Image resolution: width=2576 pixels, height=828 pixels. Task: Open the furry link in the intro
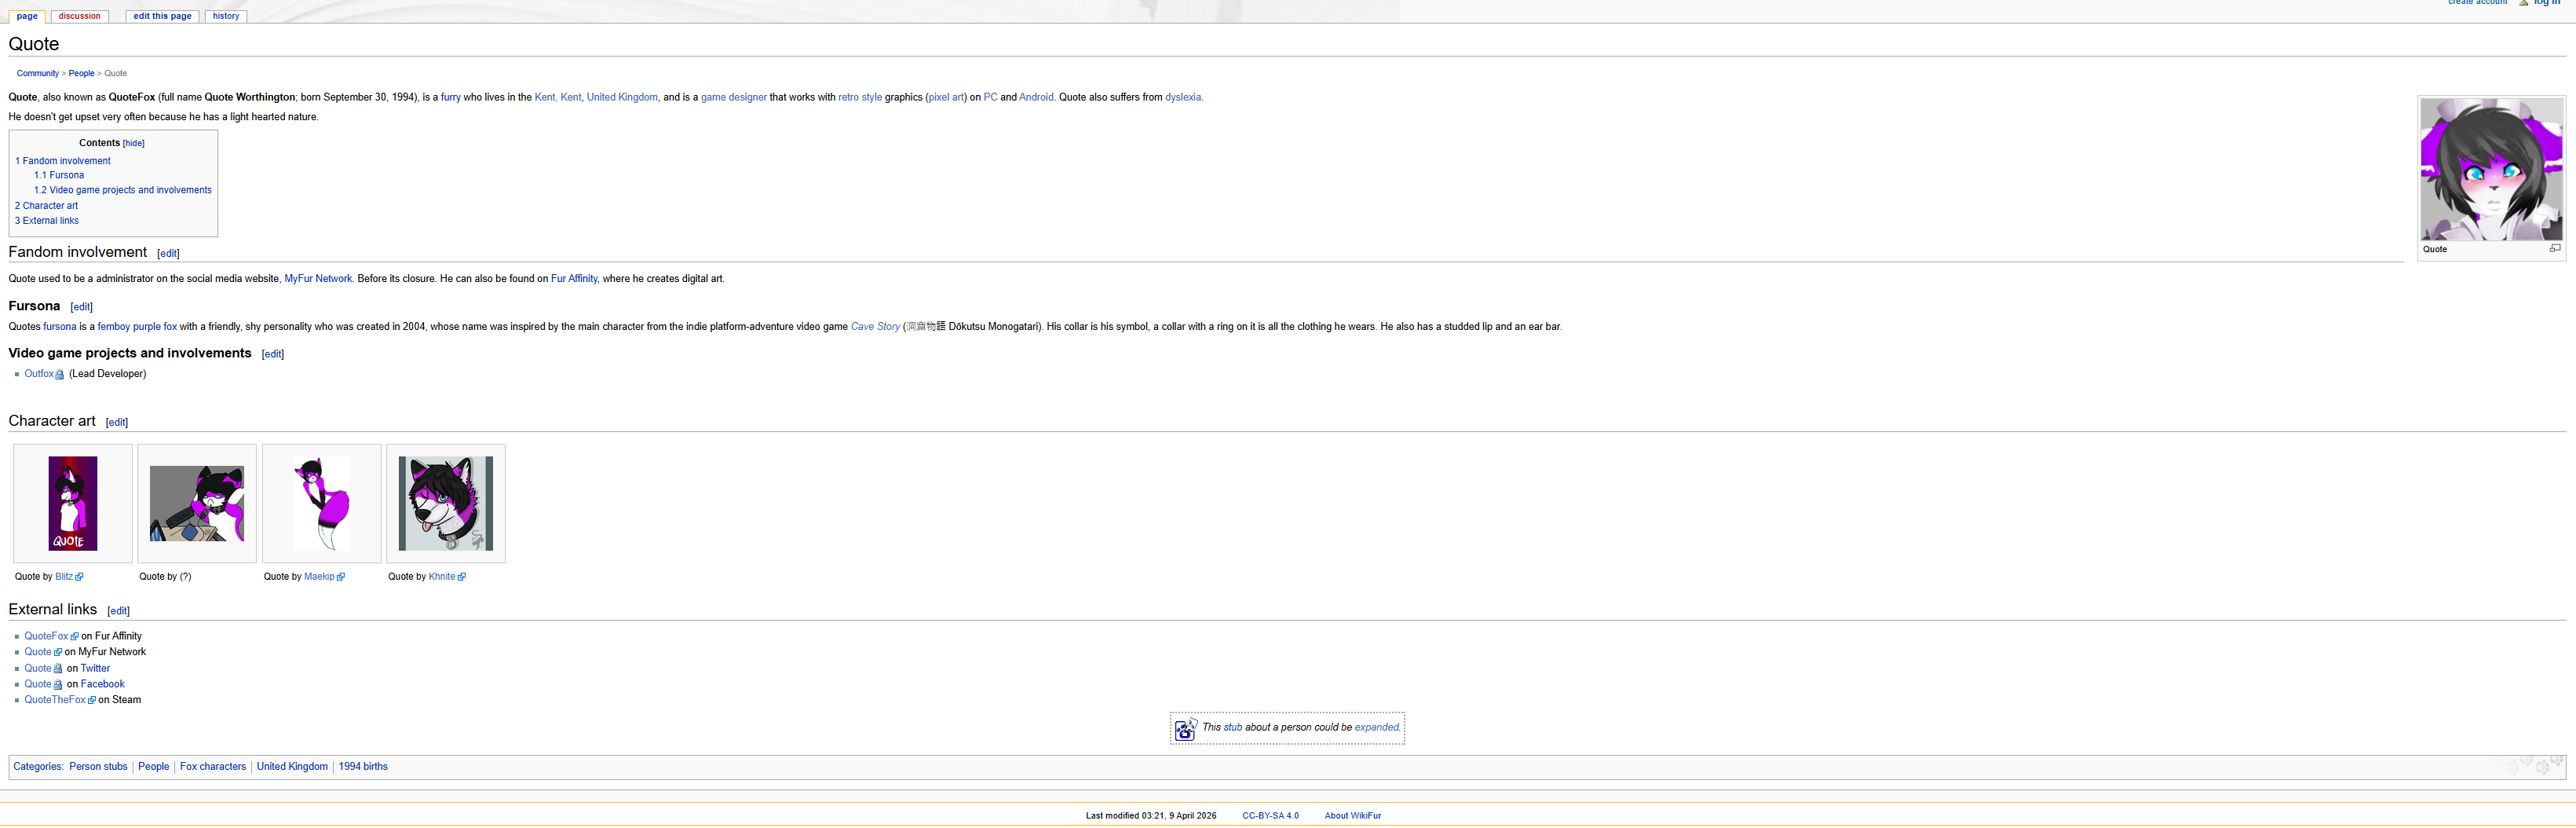pos(451,97)
